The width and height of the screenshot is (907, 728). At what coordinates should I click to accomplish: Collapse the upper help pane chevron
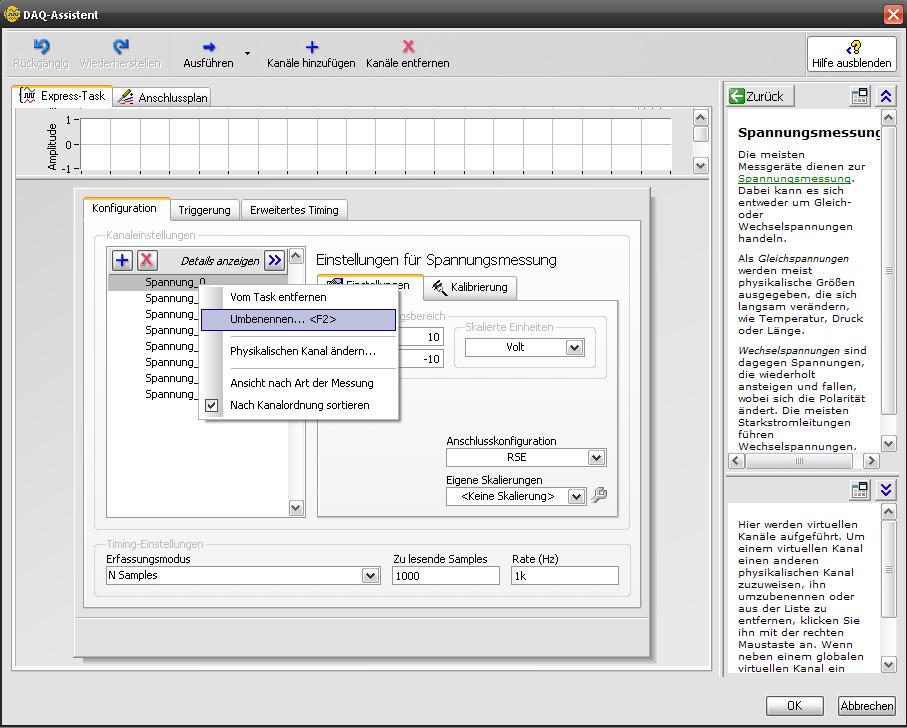pos(886,96)
